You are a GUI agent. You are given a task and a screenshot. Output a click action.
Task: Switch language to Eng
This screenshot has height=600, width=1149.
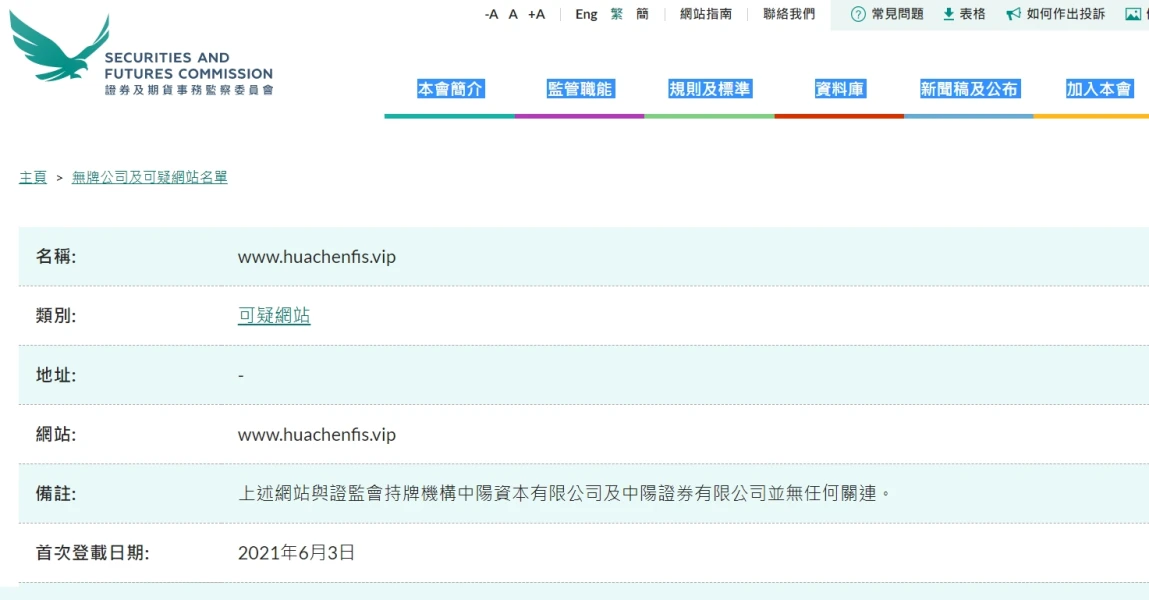point(586,14)
